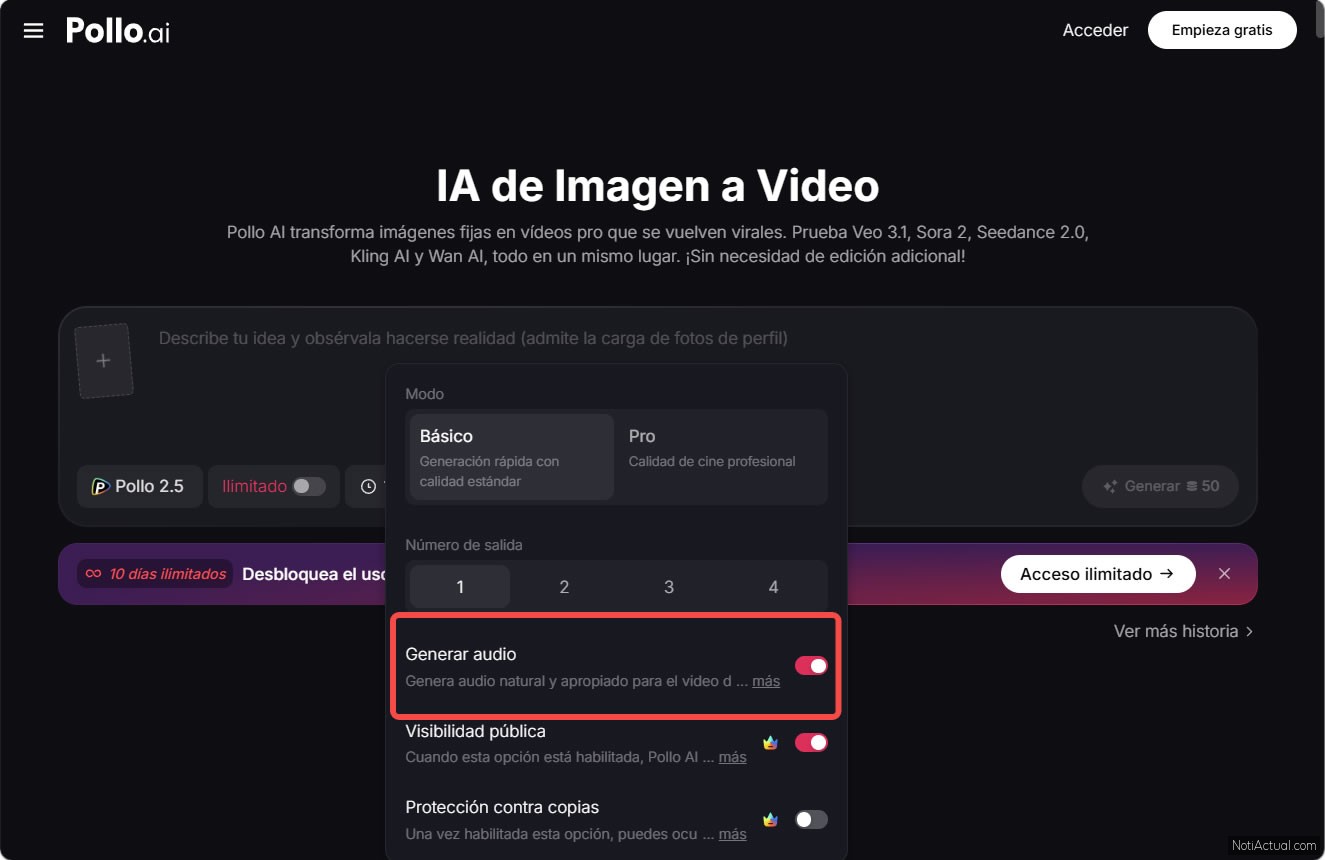Click the Pollo.ai logo

coord(118,30)
